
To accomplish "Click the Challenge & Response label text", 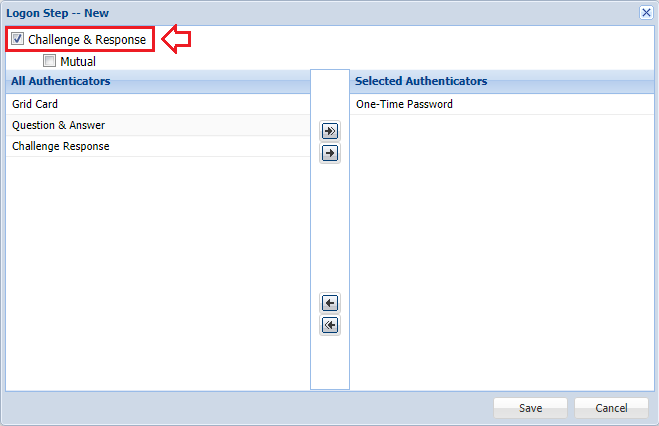I will click(x=87, y=40).
